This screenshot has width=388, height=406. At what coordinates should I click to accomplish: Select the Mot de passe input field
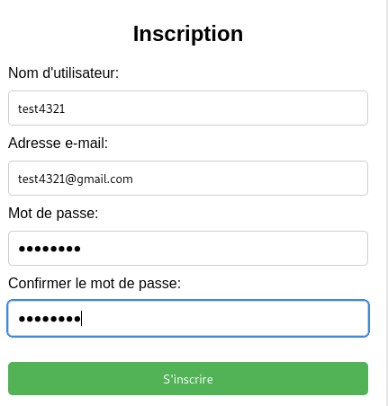pos(188,248)
